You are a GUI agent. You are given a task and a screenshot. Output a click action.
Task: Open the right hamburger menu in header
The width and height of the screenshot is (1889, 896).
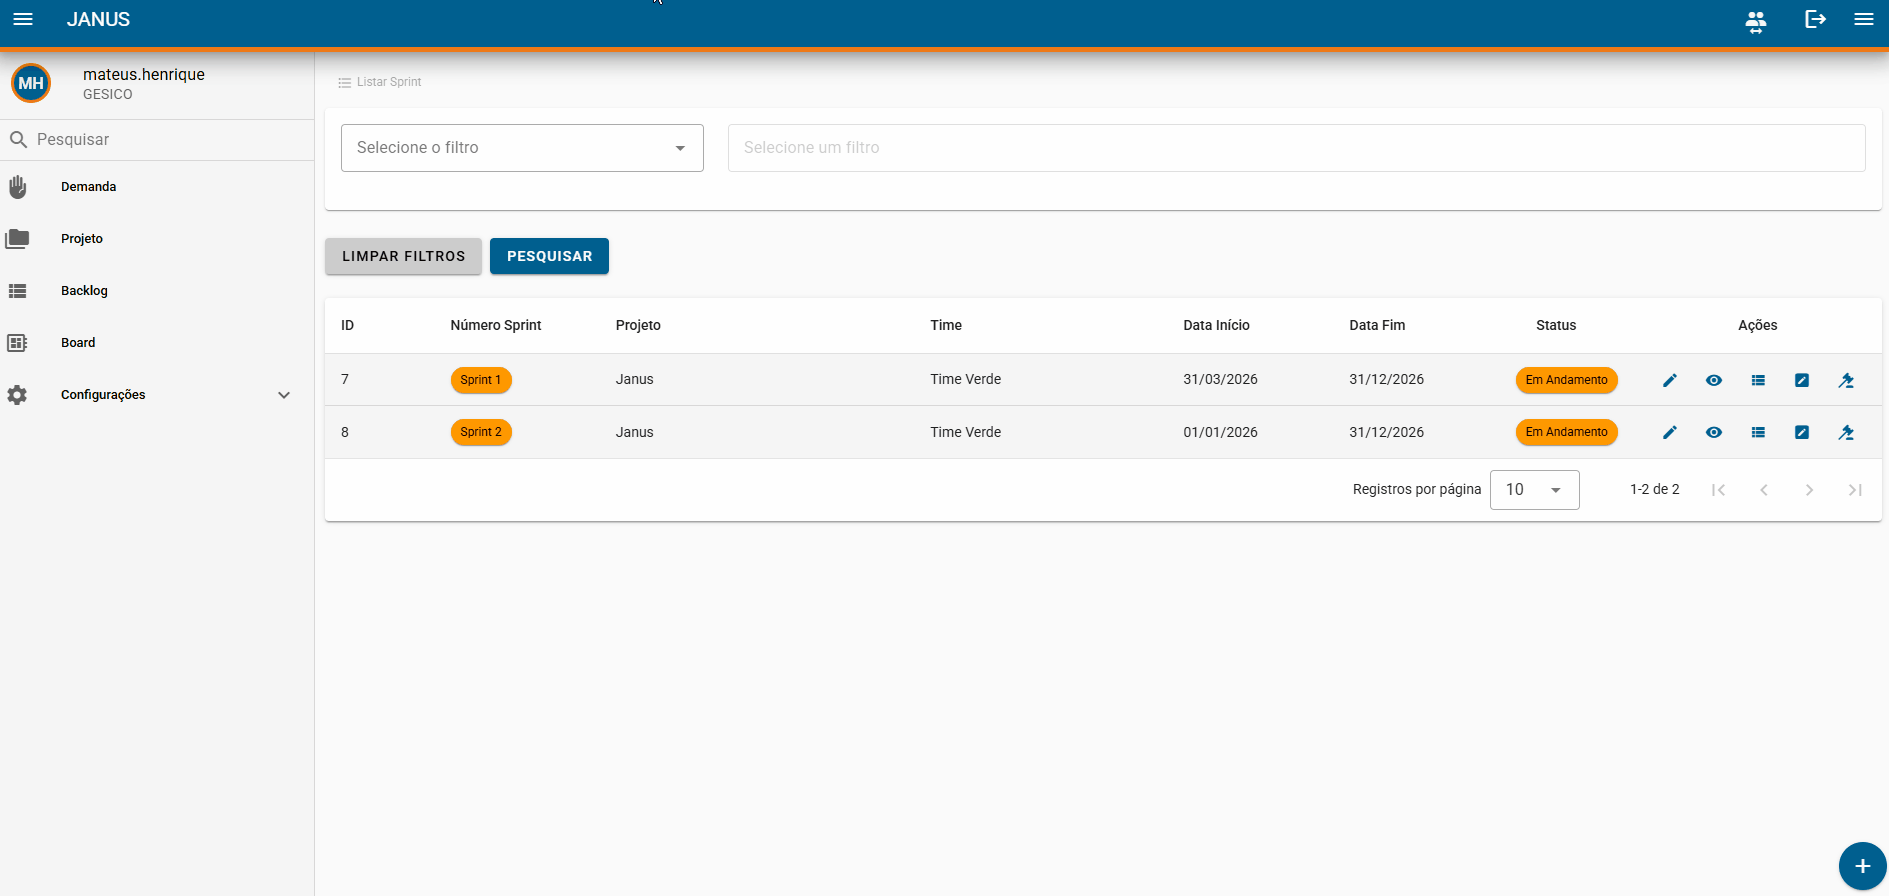[1863, 19]
